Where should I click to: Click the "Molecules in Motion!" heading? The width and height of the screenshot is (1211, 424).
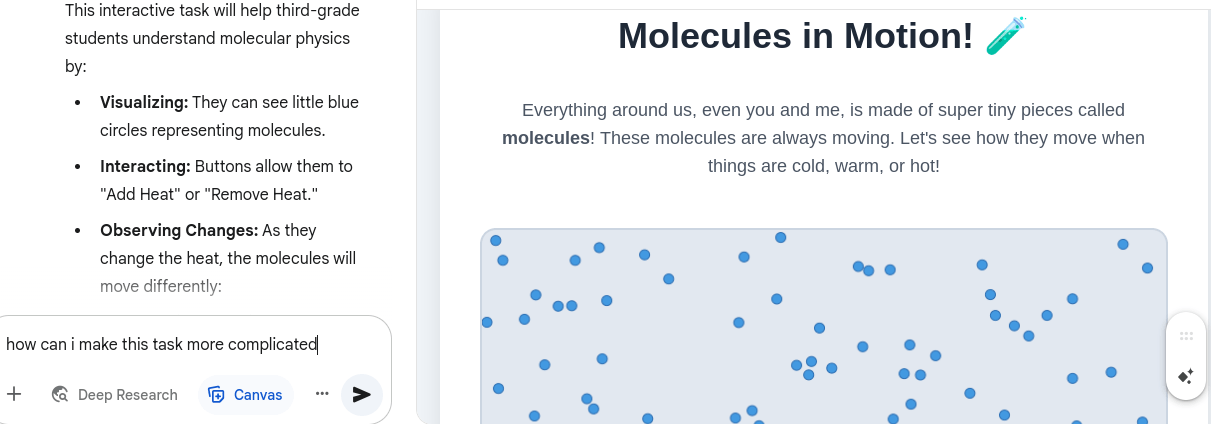[x=796, y=36]
